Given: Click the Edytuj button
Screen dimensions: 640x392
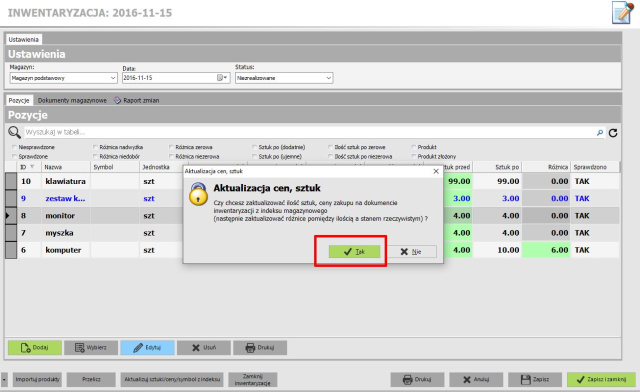Looking at the screenshot, I should point(147,347).
